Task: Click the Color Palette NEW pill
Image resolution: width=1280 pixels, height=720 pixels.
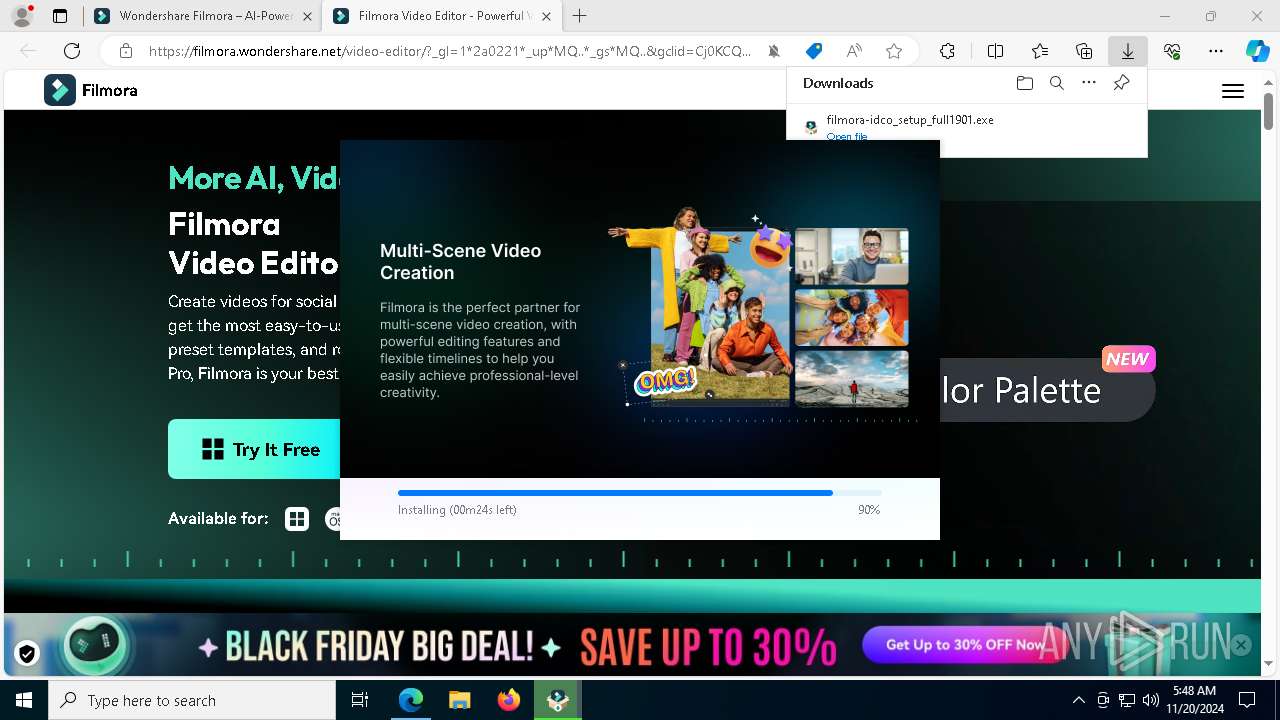Action: tap(1047, 389)
